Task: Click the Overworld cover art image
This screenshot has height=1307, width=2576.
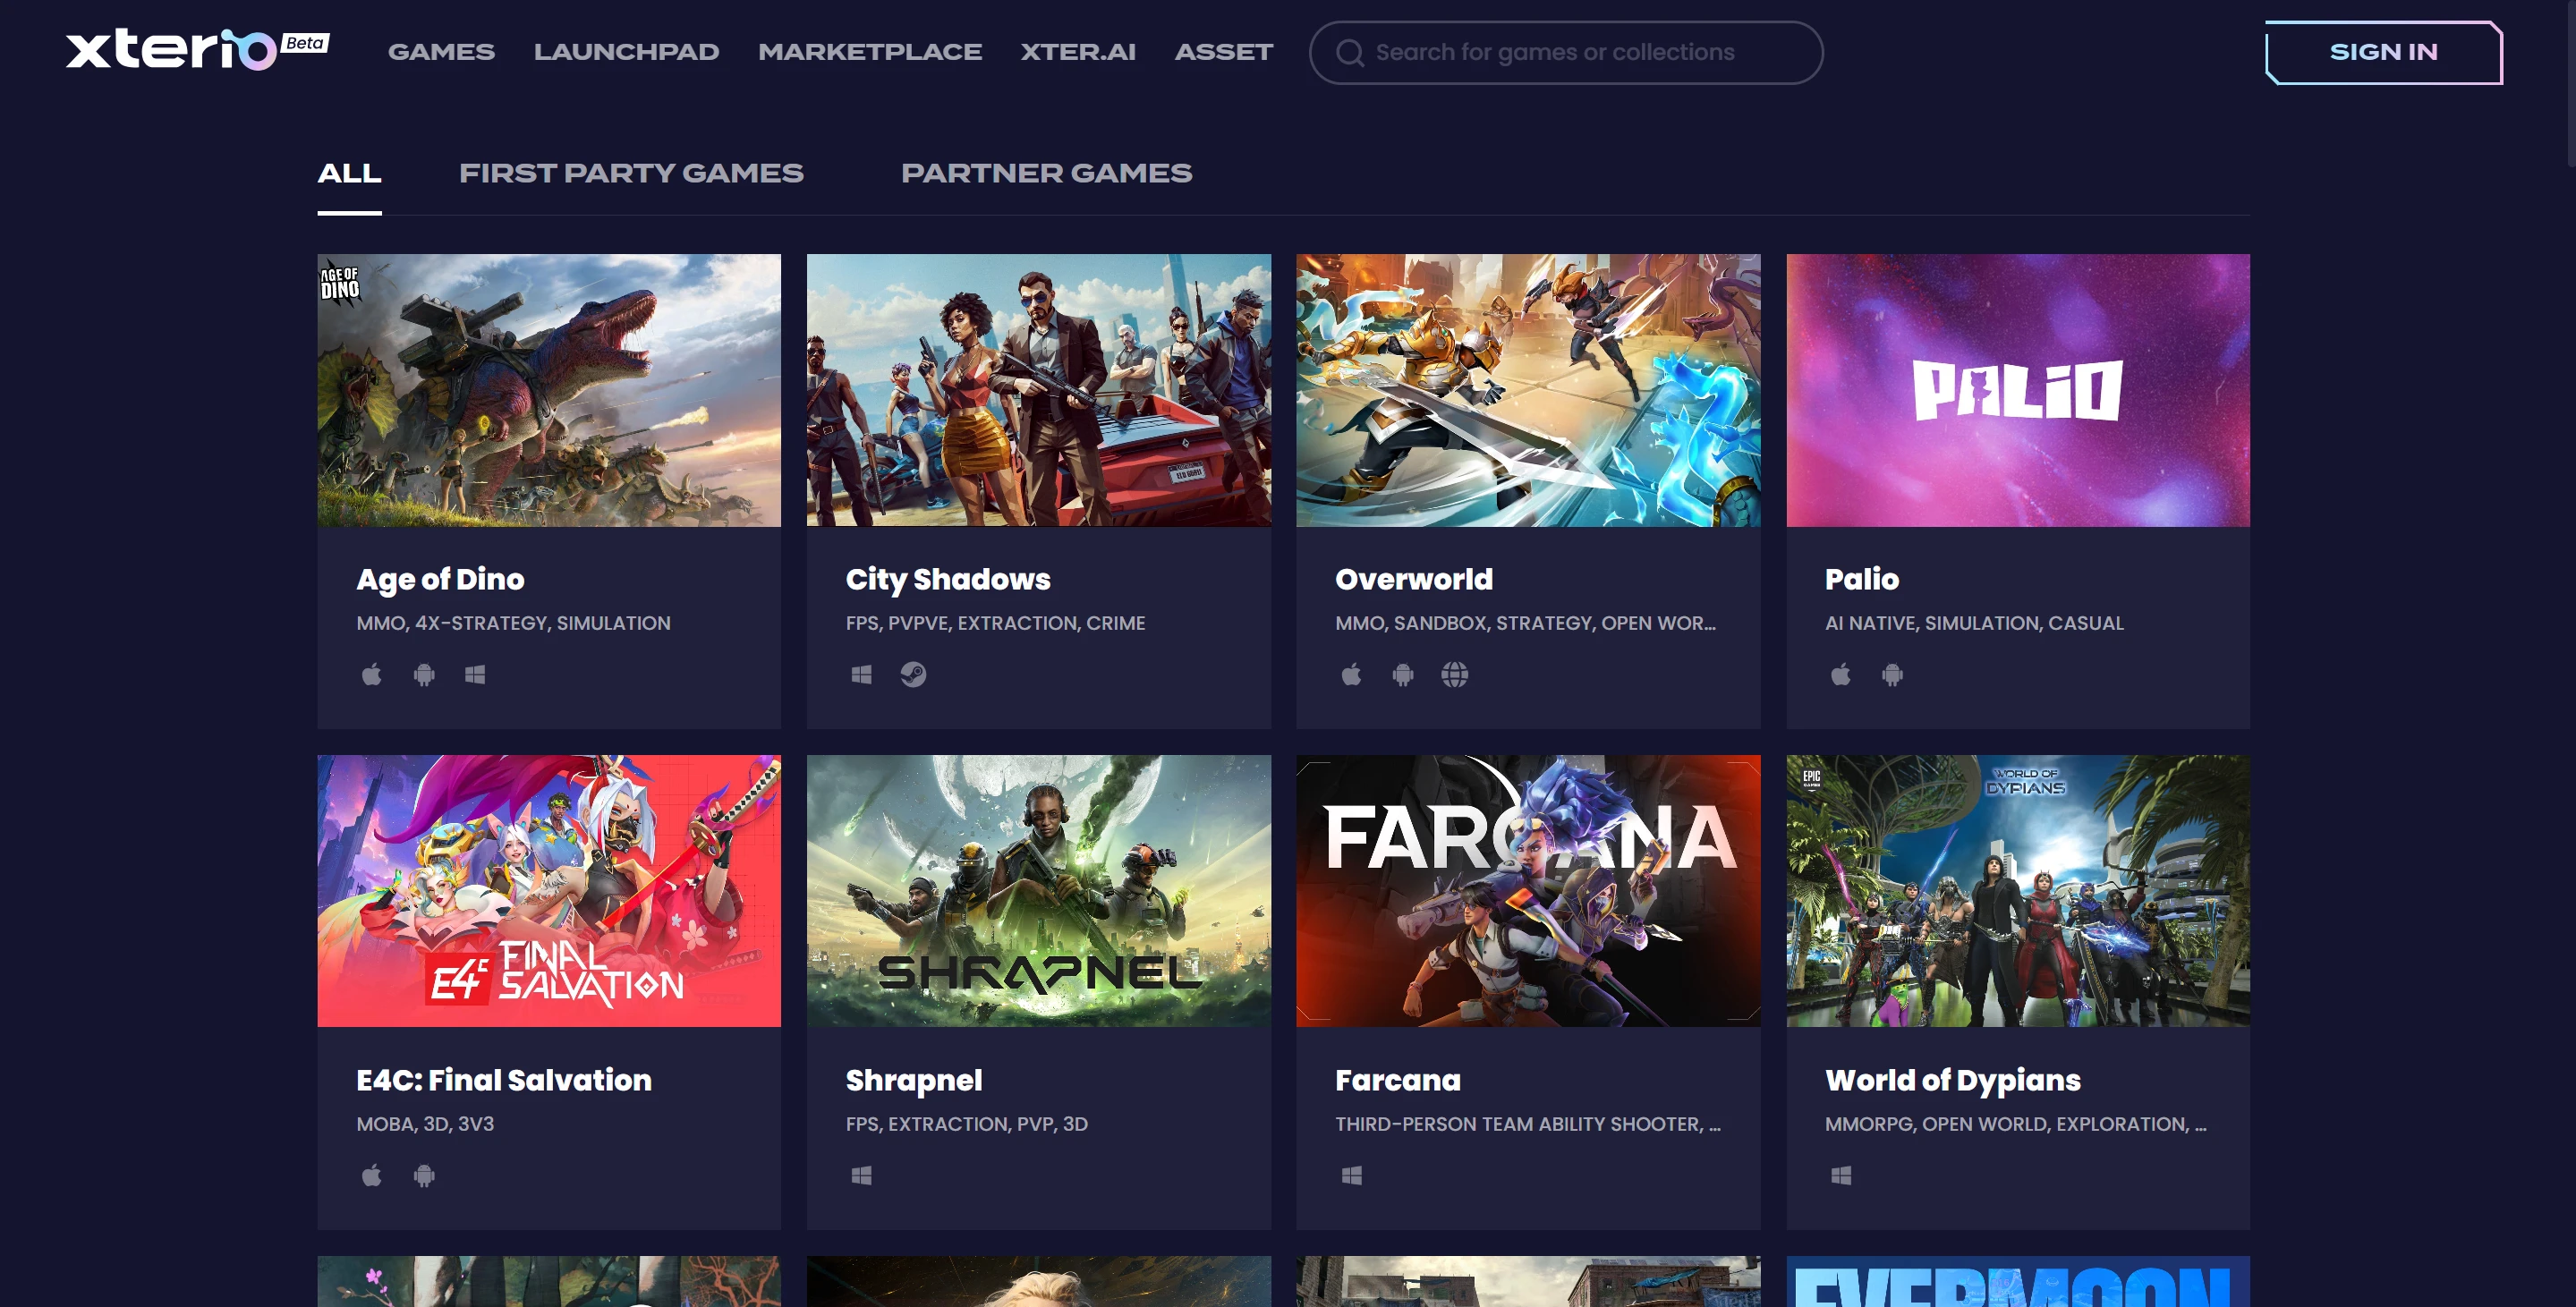Action: 1527,390
